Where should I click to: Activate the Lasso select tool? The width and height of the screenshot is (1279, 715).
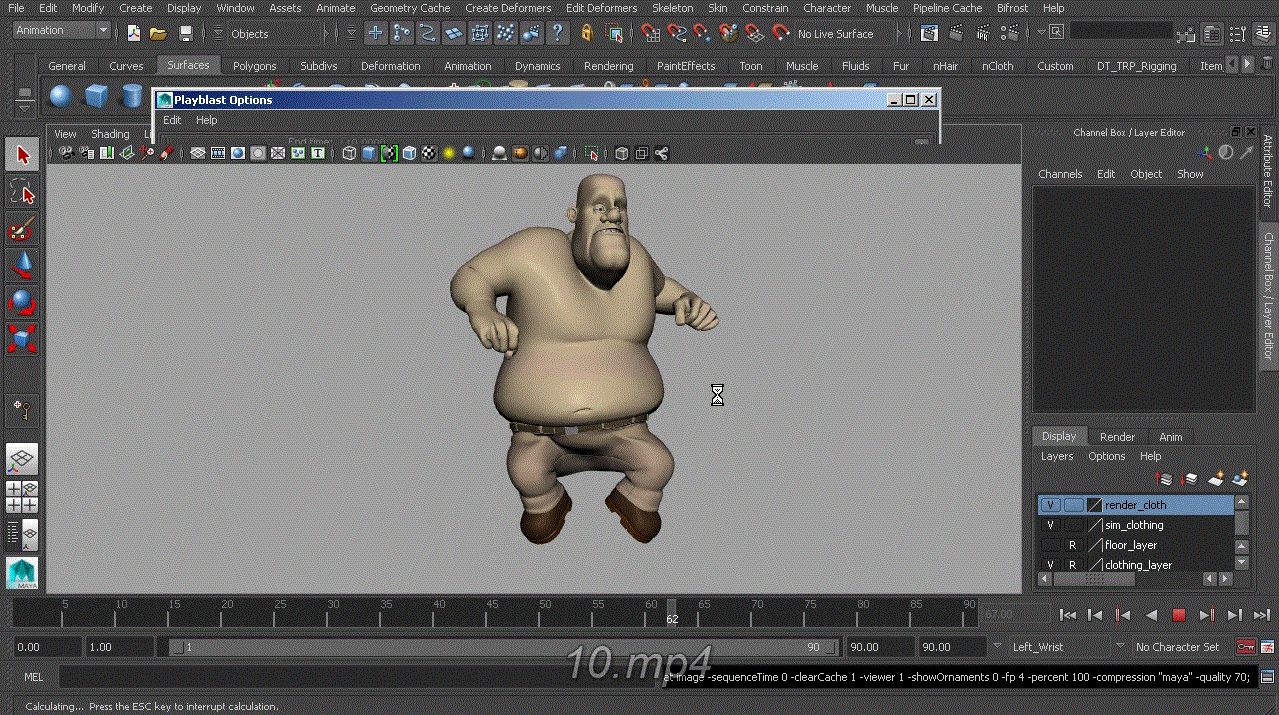(x=22, y=191)
